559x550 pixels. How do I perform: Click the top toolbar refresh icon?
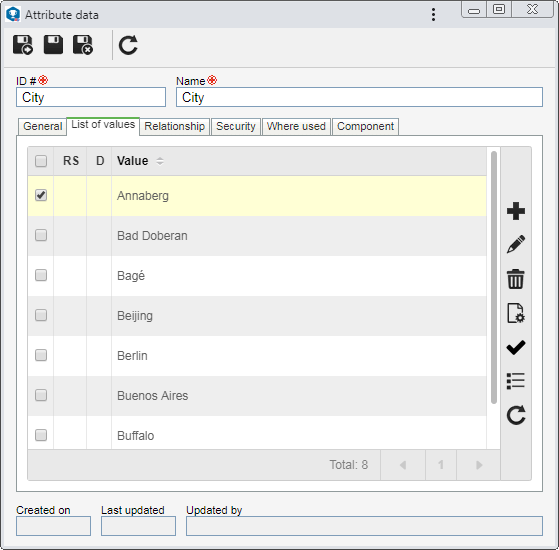(x=128, y=45)
